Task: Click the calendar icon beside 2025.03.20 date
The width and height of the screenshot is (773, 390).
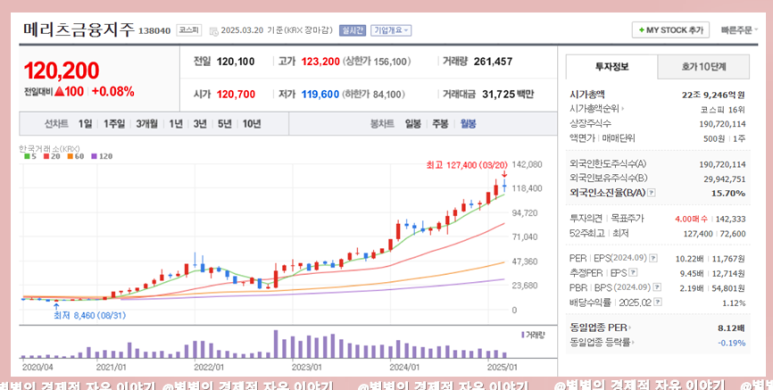Action: (x=213, y=31)
